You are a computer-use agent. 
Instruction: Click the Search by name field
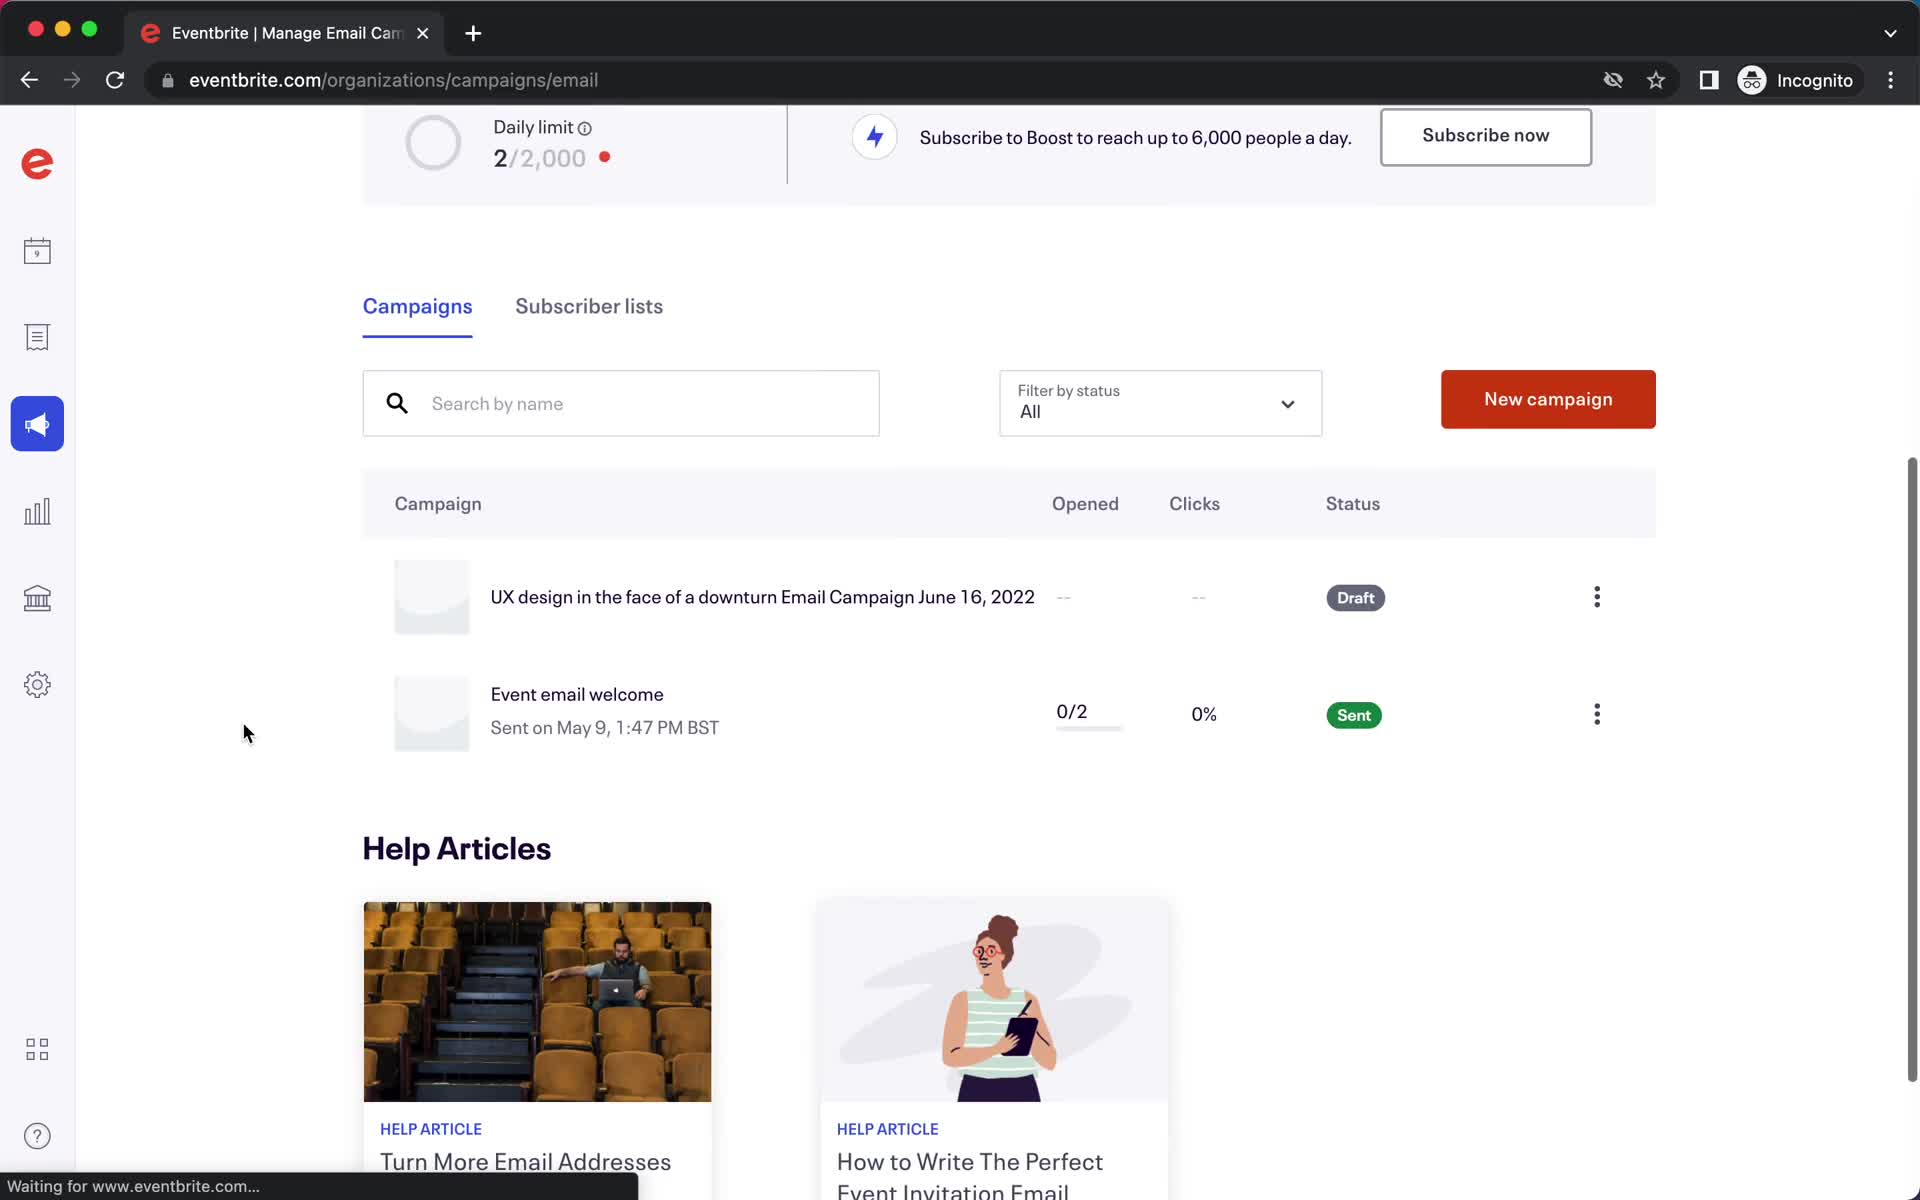(x=621, y=403)
